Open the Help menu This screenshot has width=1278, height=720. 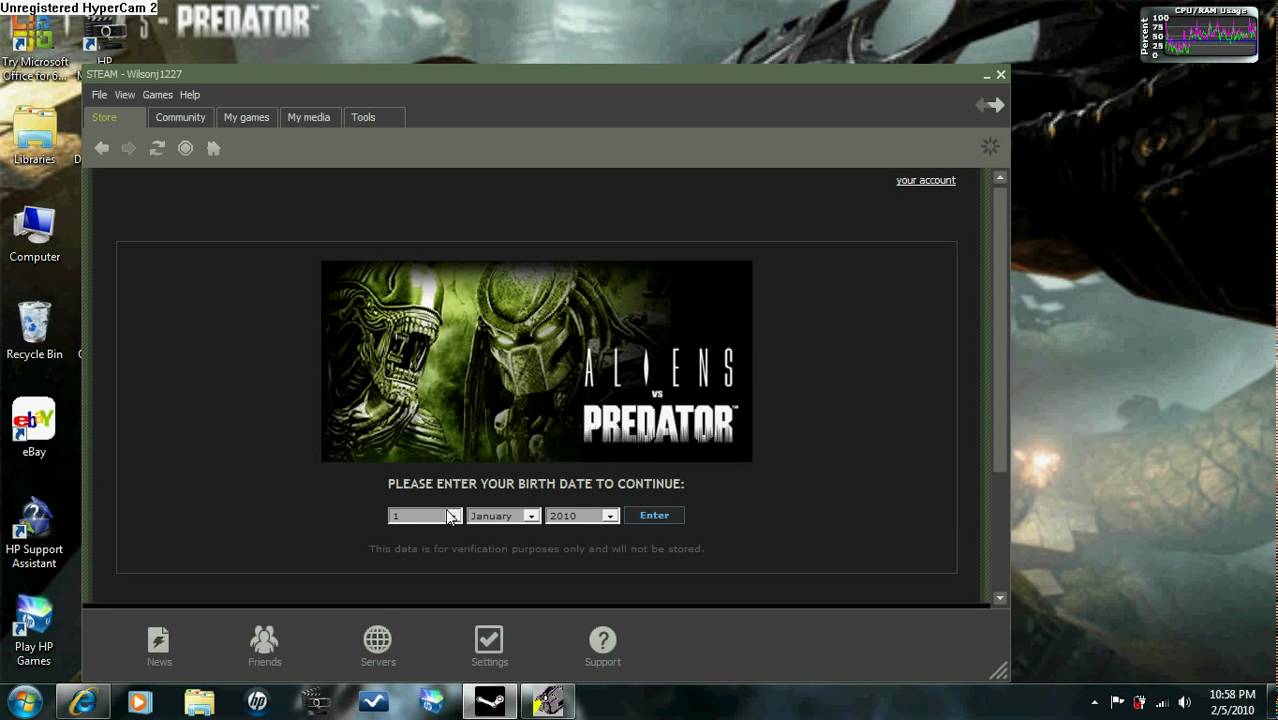190,95
